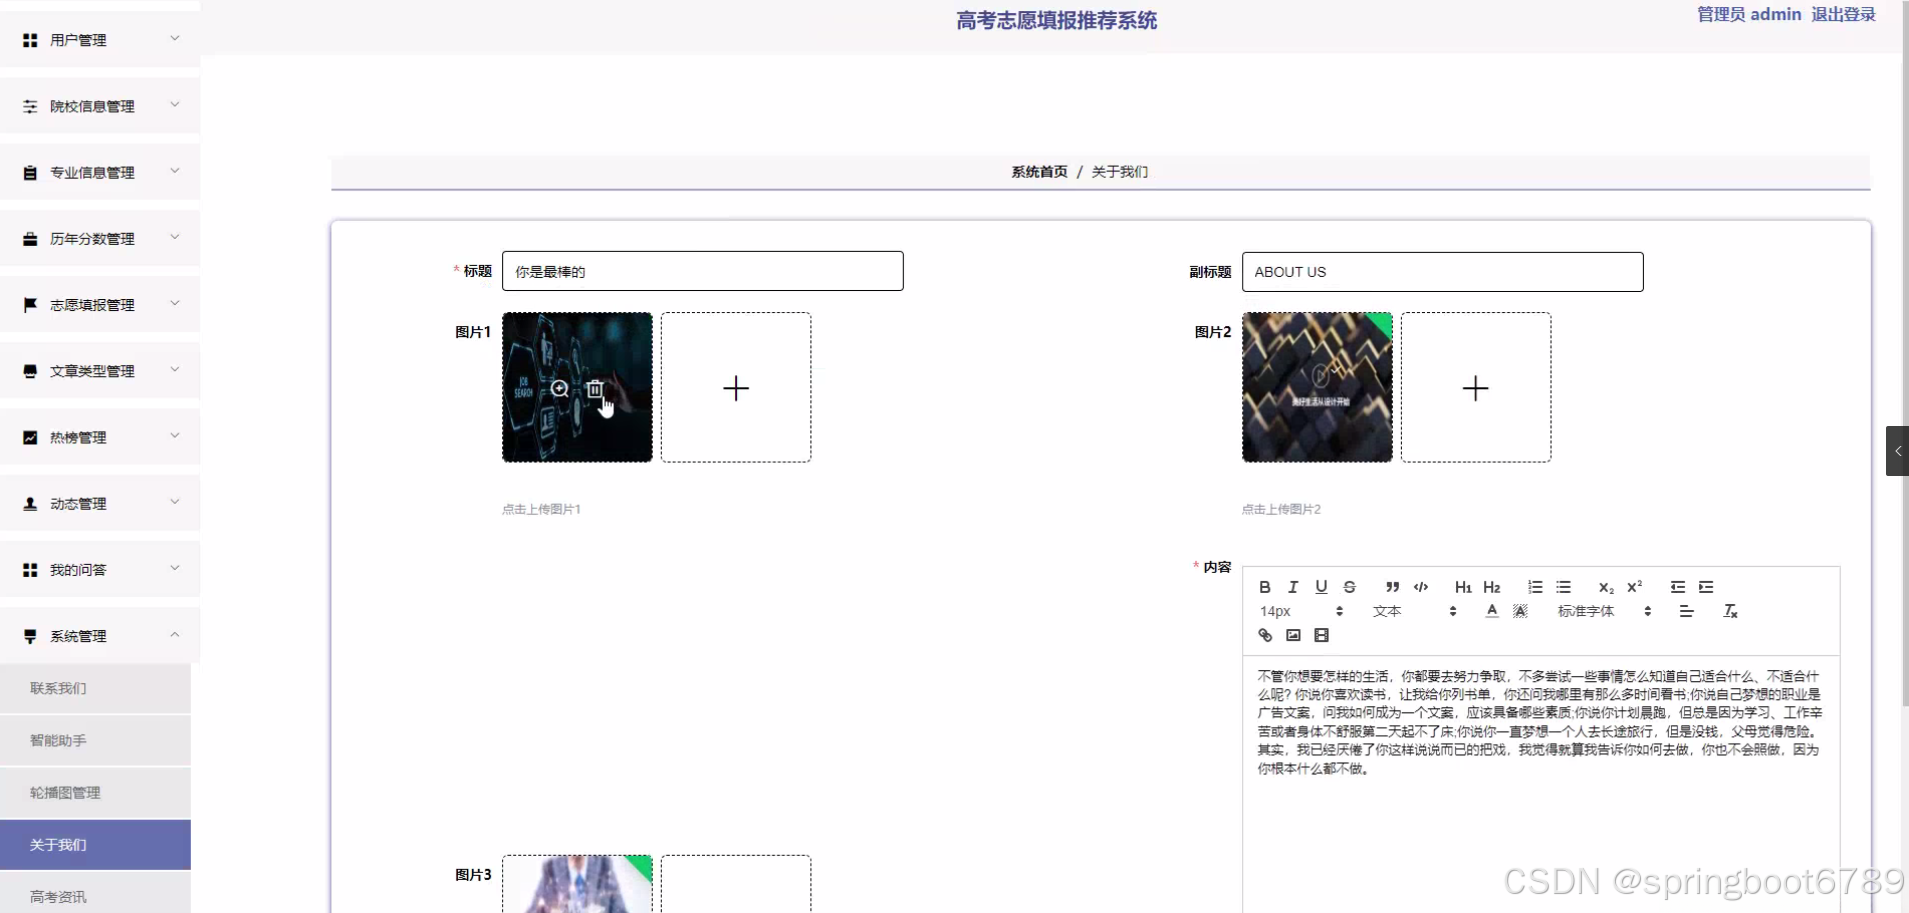The image size is (1909, 913).
Task: Expand the 我的问答 menu
Action: (x=100, y=569)
